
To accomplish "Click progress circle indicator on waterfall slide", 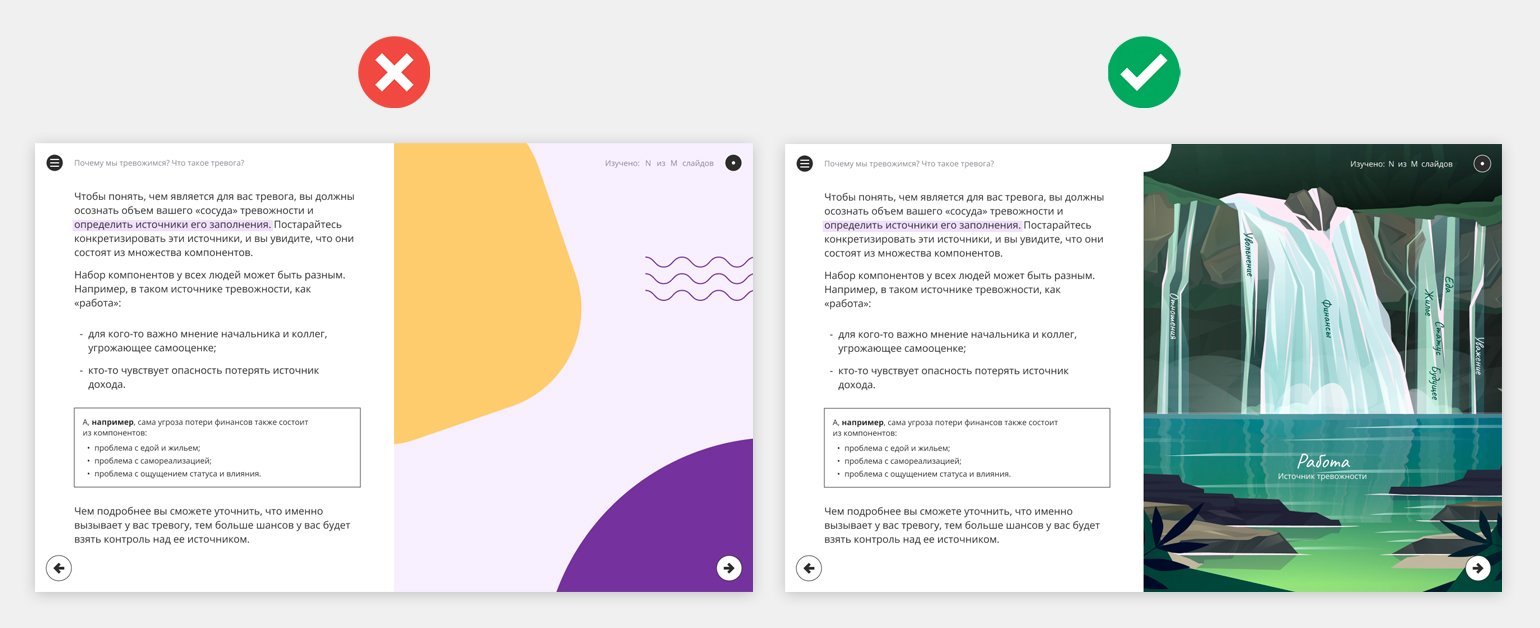I will pyautogui.click(x=1482, y=163).
